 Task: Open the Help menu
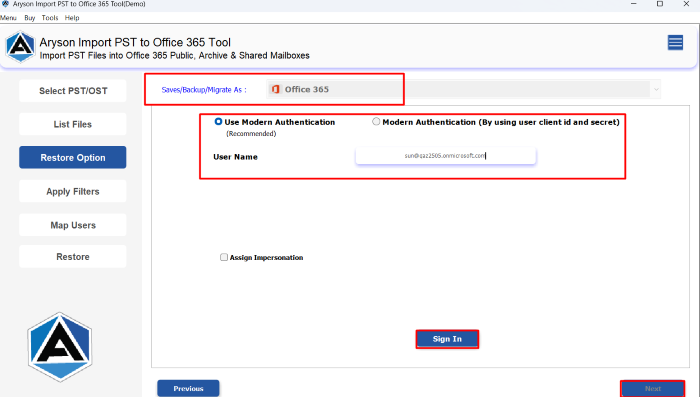tap(72, 18)
